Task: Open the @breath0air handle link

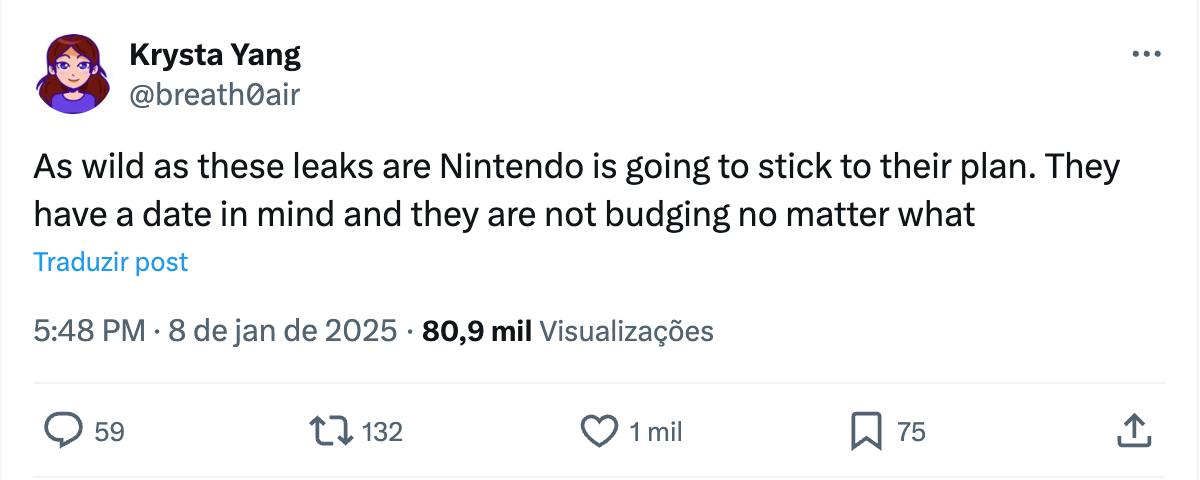Action: pyautogui.click(x=215, y=95)
